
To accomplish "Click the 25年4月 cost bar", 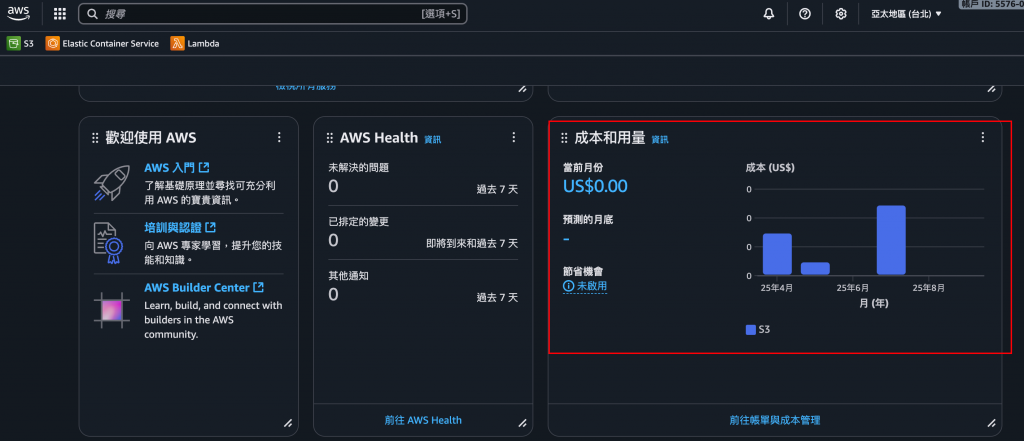I will (x=777, y=254).
